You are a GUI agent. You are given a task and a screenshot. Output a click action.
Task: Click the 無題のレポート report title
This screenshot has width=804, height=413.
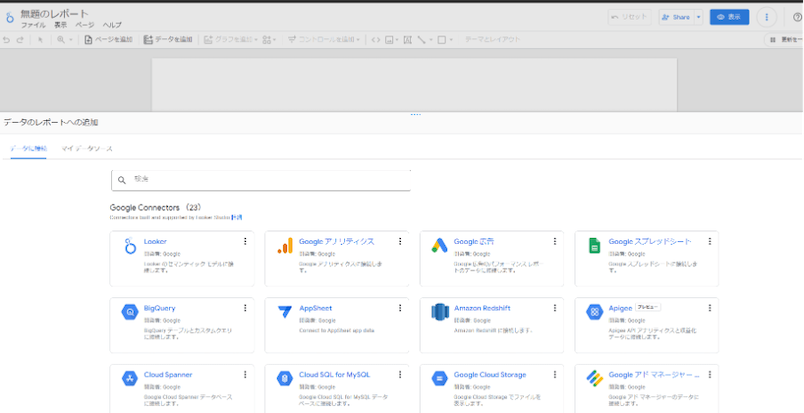(54, 14)
